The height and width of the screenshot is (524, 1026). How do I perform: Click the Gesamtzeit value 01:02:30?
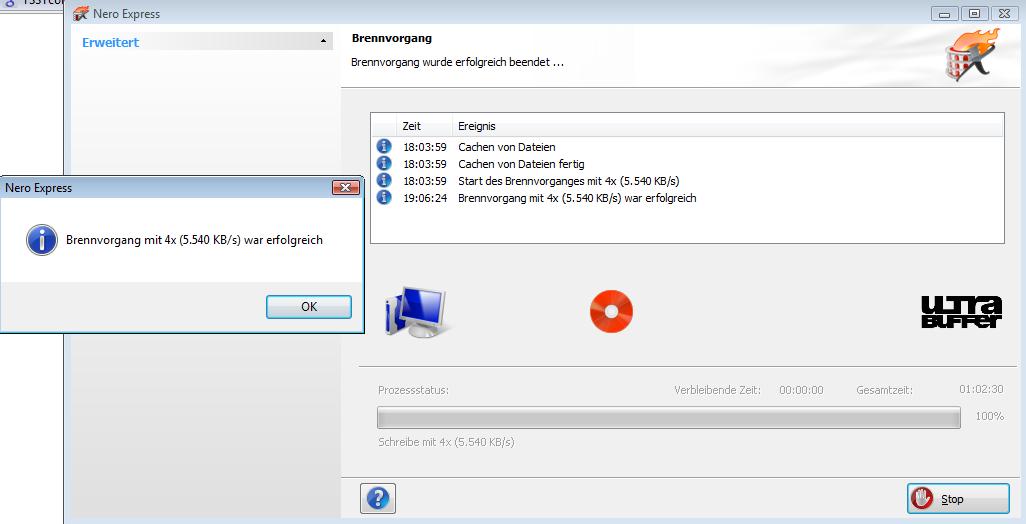pos(981,389)
